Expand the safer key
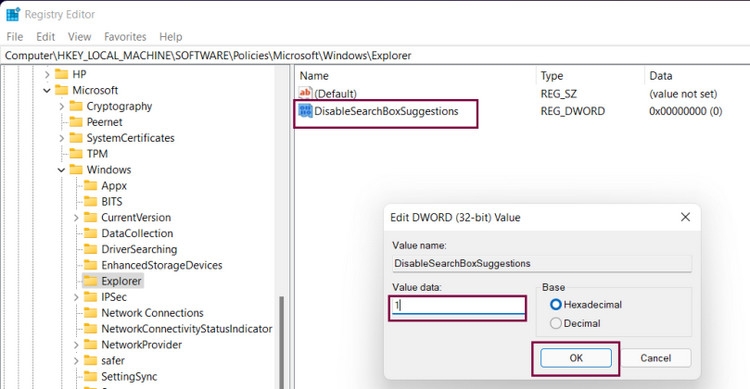750x389 pixels. click(76, 360)
